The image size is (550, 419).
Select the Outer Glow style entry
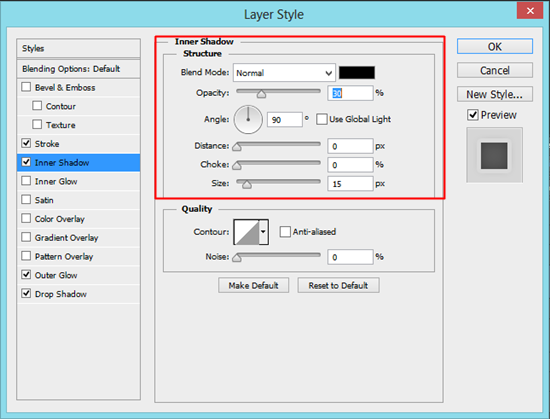click(x=78, y=275)
